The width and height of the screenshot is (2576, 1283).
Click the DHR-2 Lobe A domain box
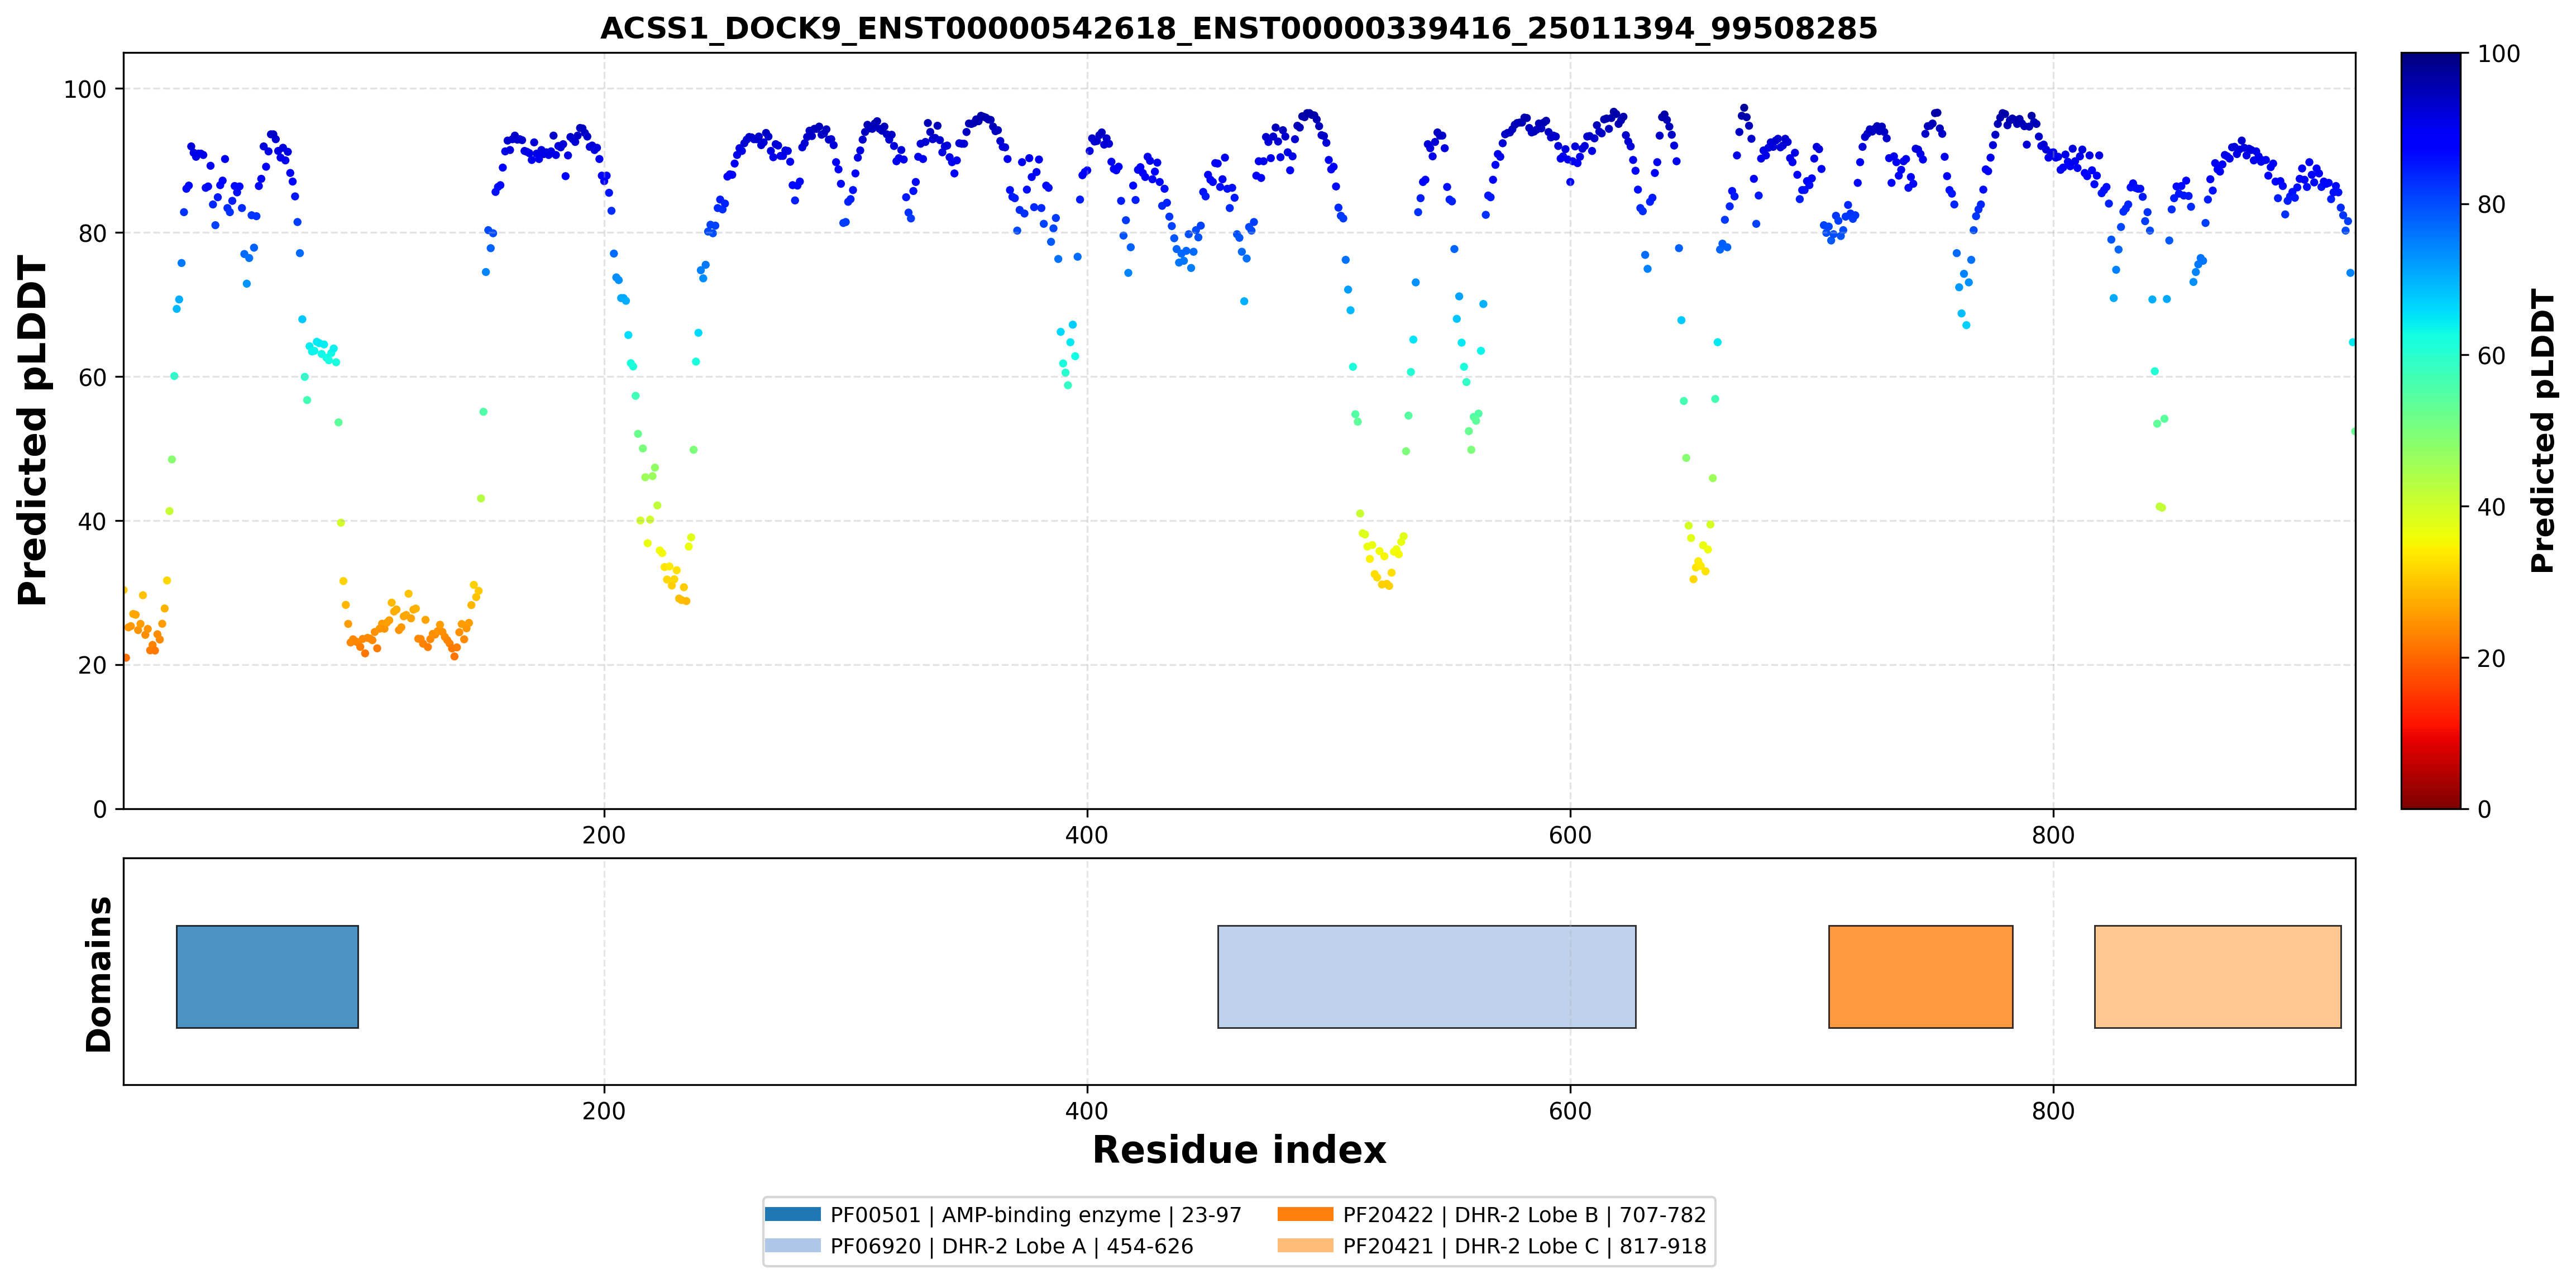[x=1426, y=976]
